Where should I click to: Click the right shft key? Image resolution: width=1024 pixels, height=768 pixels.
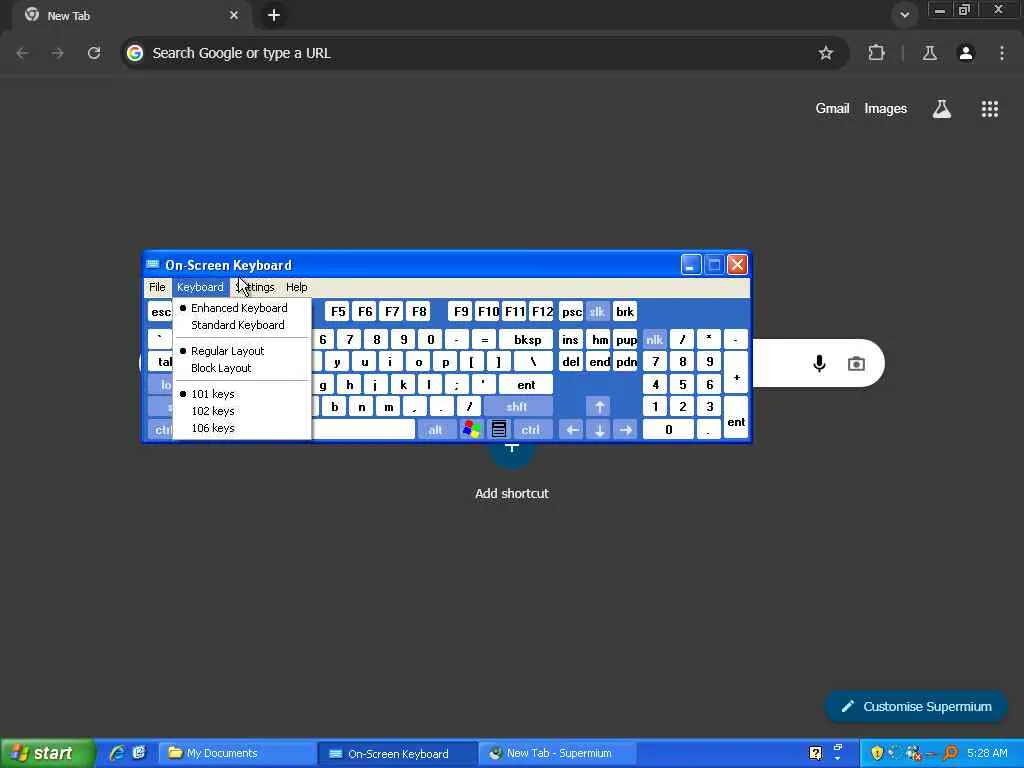tap(517, 407)
